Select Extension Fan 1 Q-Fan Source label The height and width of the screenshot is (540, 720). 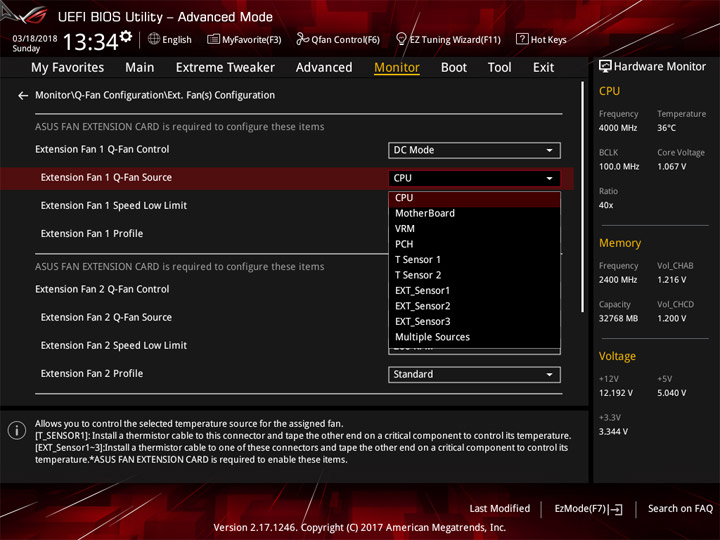[x=106, y=177]
